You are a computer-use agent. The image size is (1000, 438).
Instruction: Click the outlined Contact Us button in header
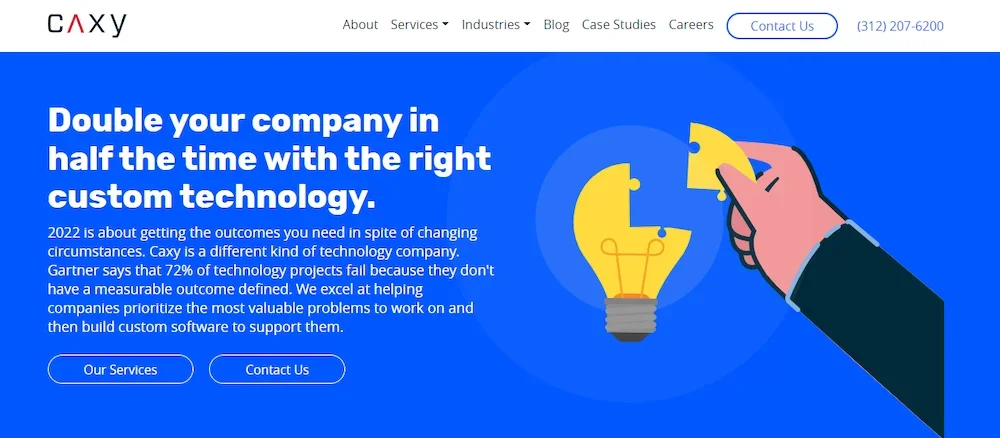click(x=782, y=26)
